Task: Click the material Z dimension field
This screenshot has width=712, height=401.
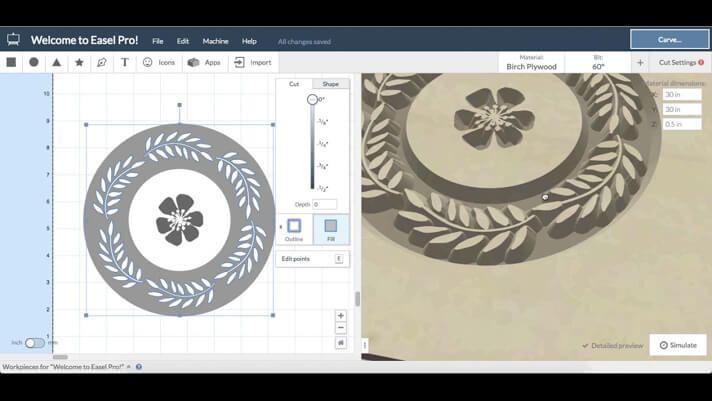Action: [682, 124]
